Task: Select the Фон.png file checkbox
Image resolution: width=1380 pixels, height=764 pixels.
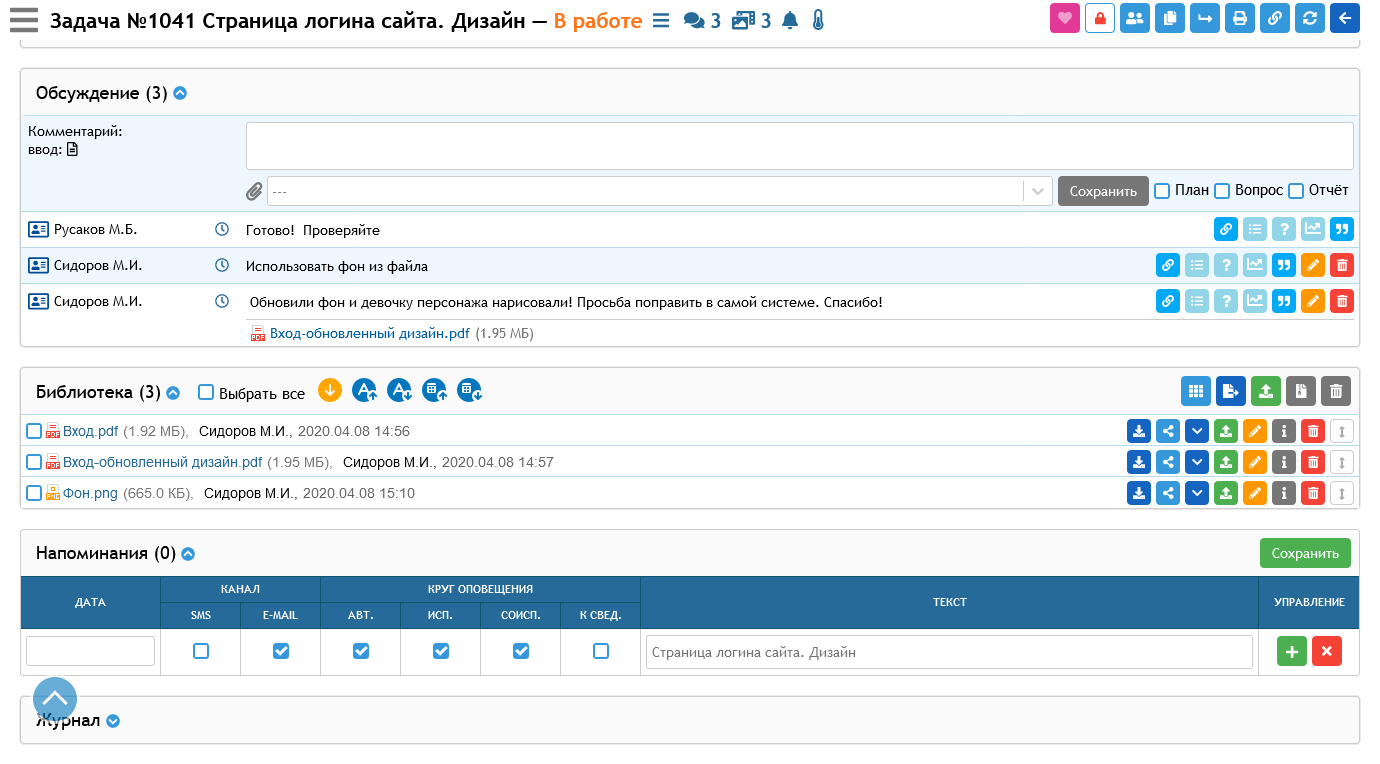Action: [x=34, y=493]
